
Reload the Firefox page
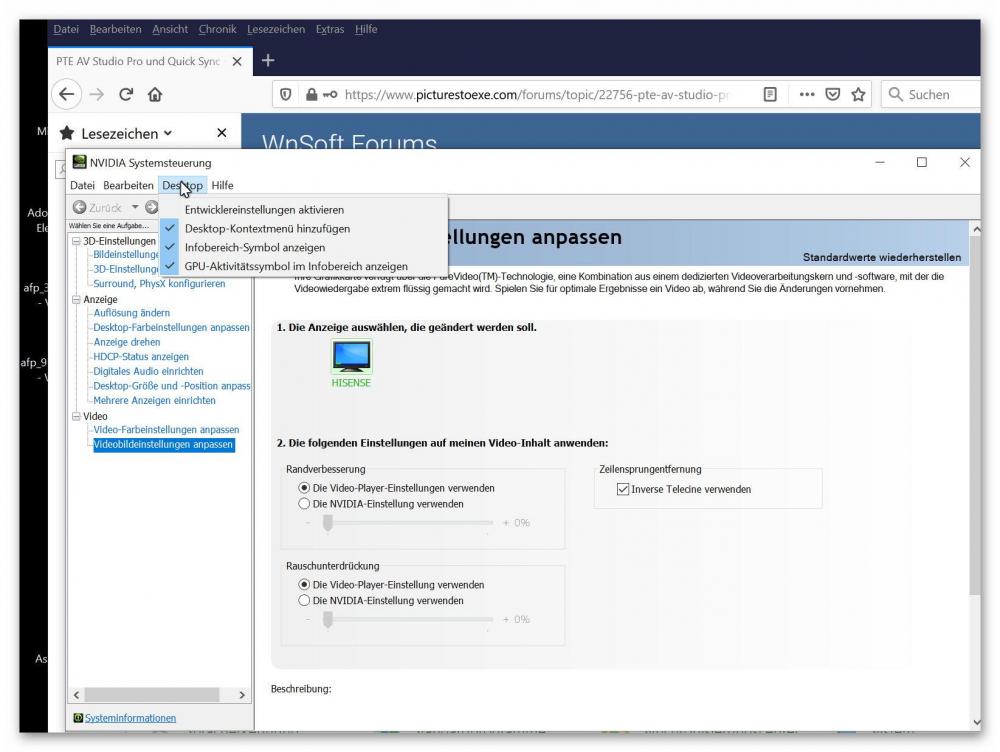(126, 94)
